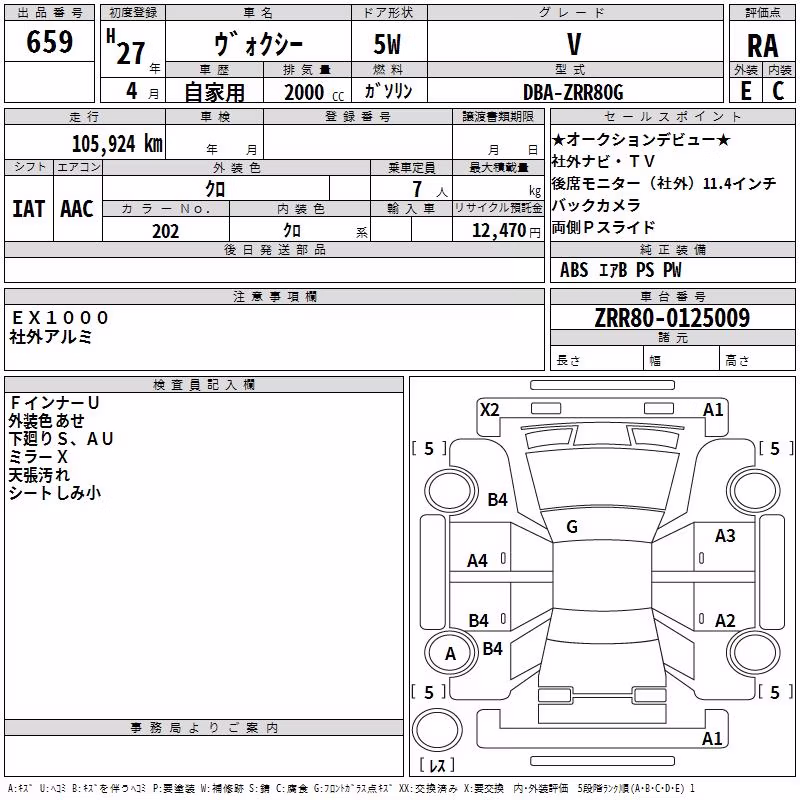Click seating capacity 7 人
The image size is (800, 800).
[x=430, y=189]
